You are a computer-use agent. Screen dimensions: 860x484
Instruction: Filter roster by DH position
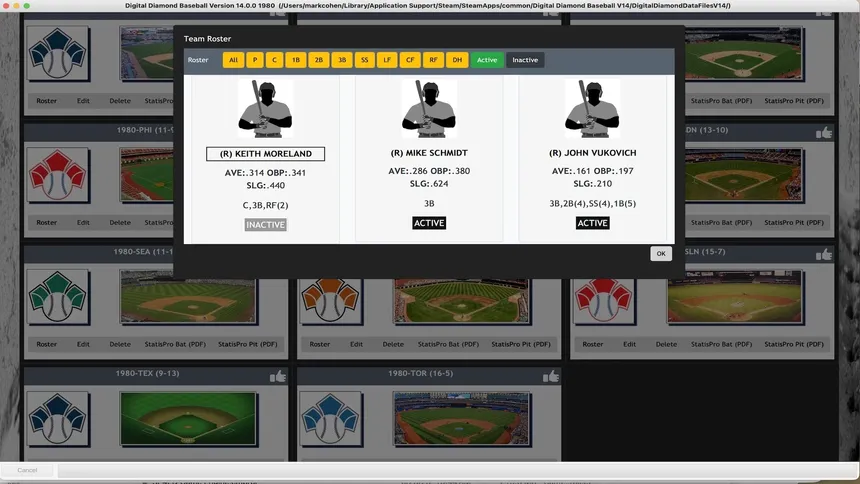tap(457, 60)
